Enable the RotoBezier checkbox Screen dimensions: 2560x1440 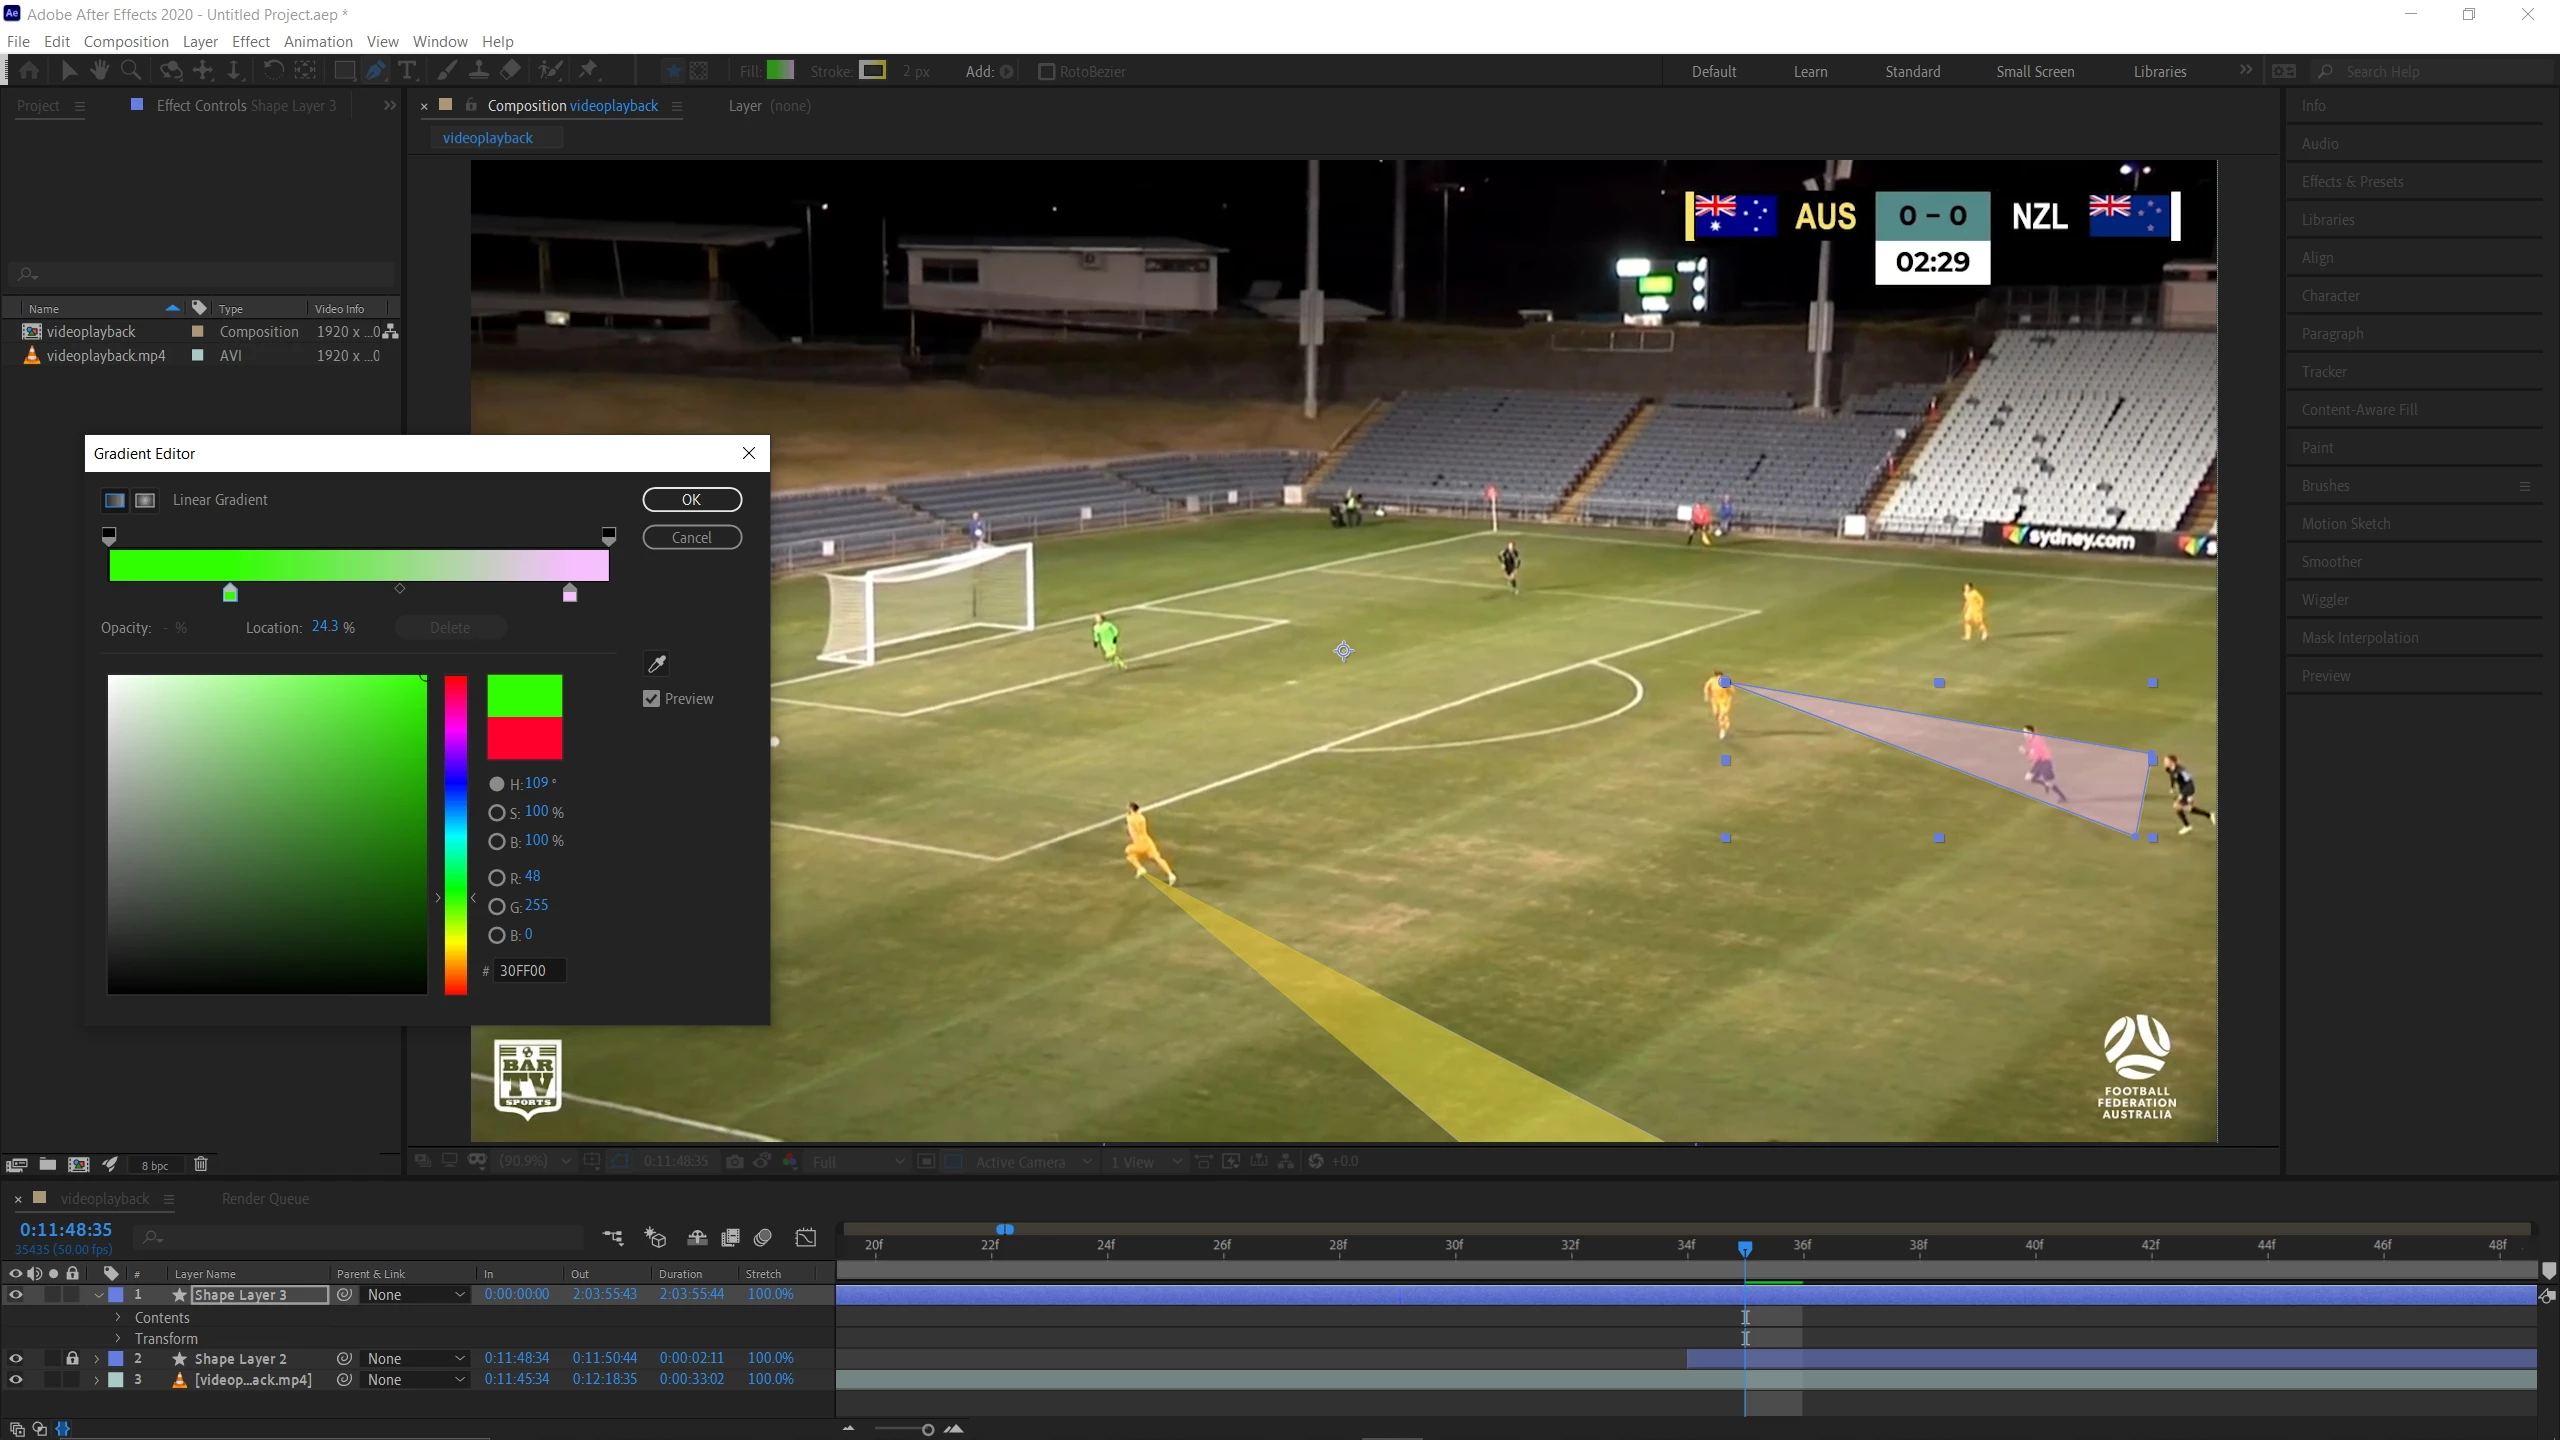pos(1046,72)
